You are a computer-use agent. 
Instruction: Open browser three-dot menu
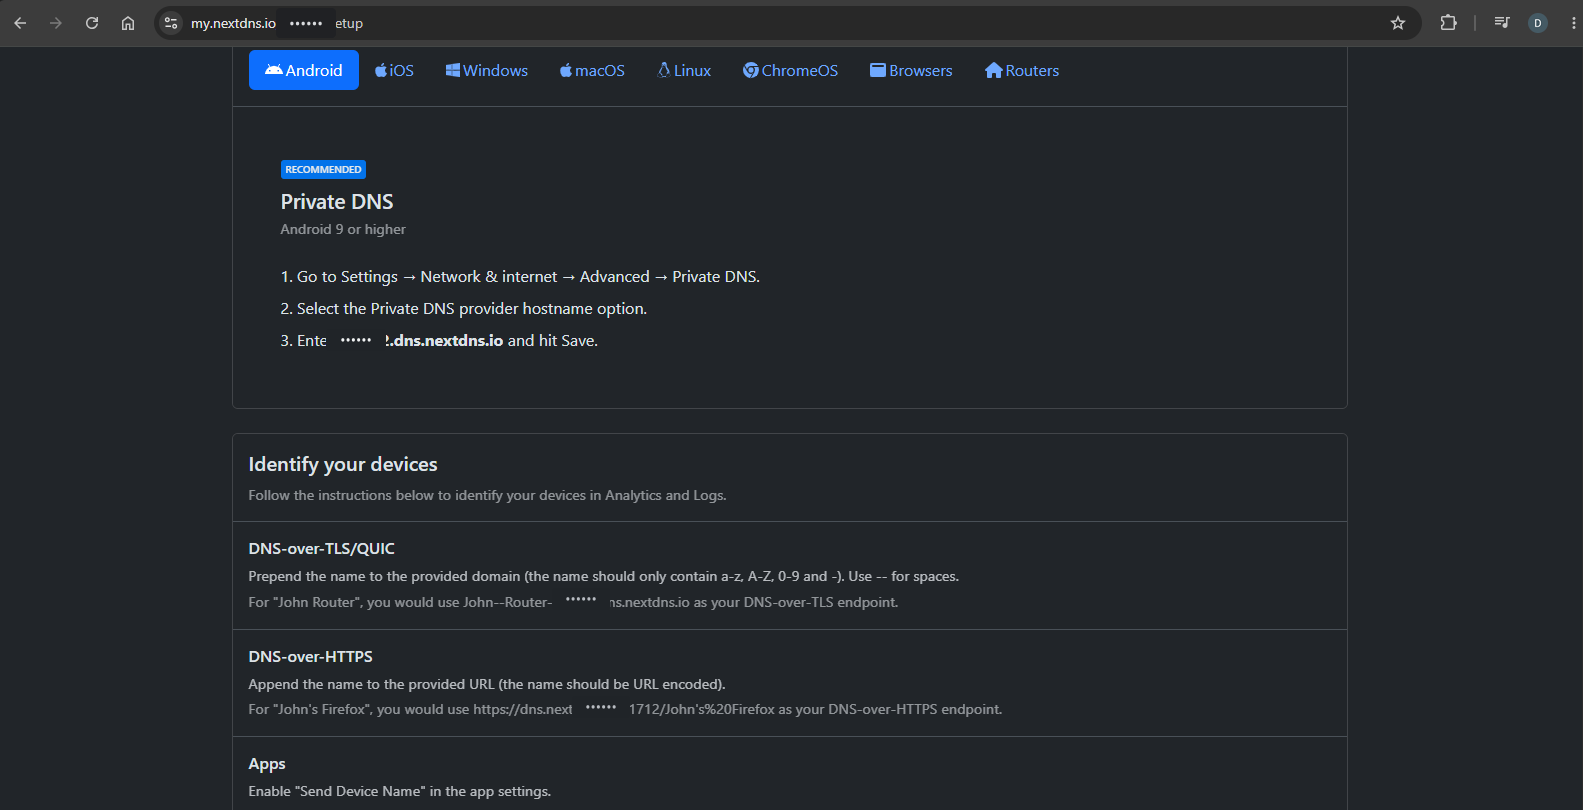coord(1573,23)
